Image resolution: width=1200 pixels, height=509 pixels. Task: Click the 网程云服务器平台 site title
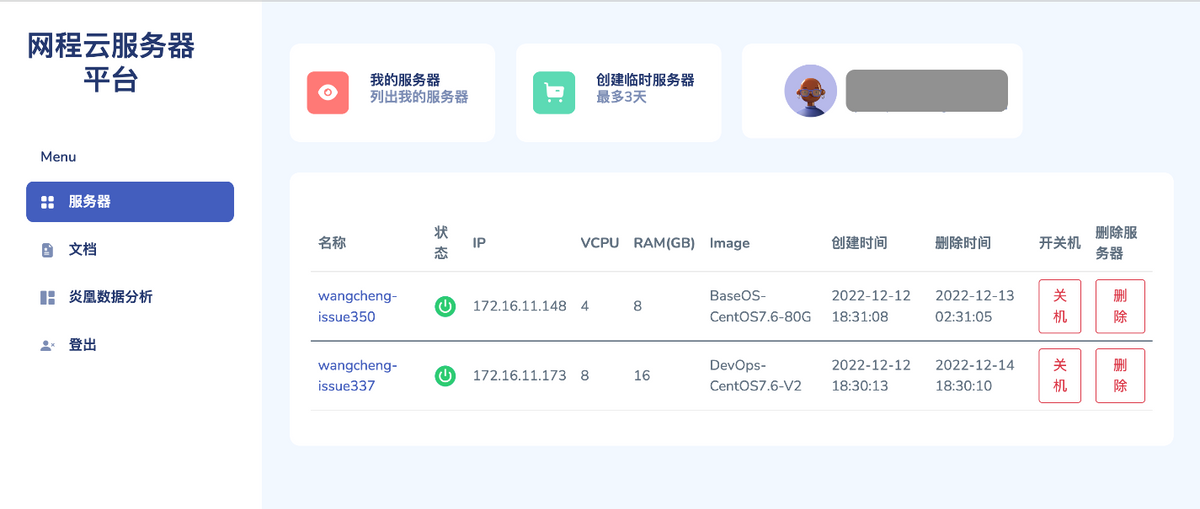(x=111, y=63)
